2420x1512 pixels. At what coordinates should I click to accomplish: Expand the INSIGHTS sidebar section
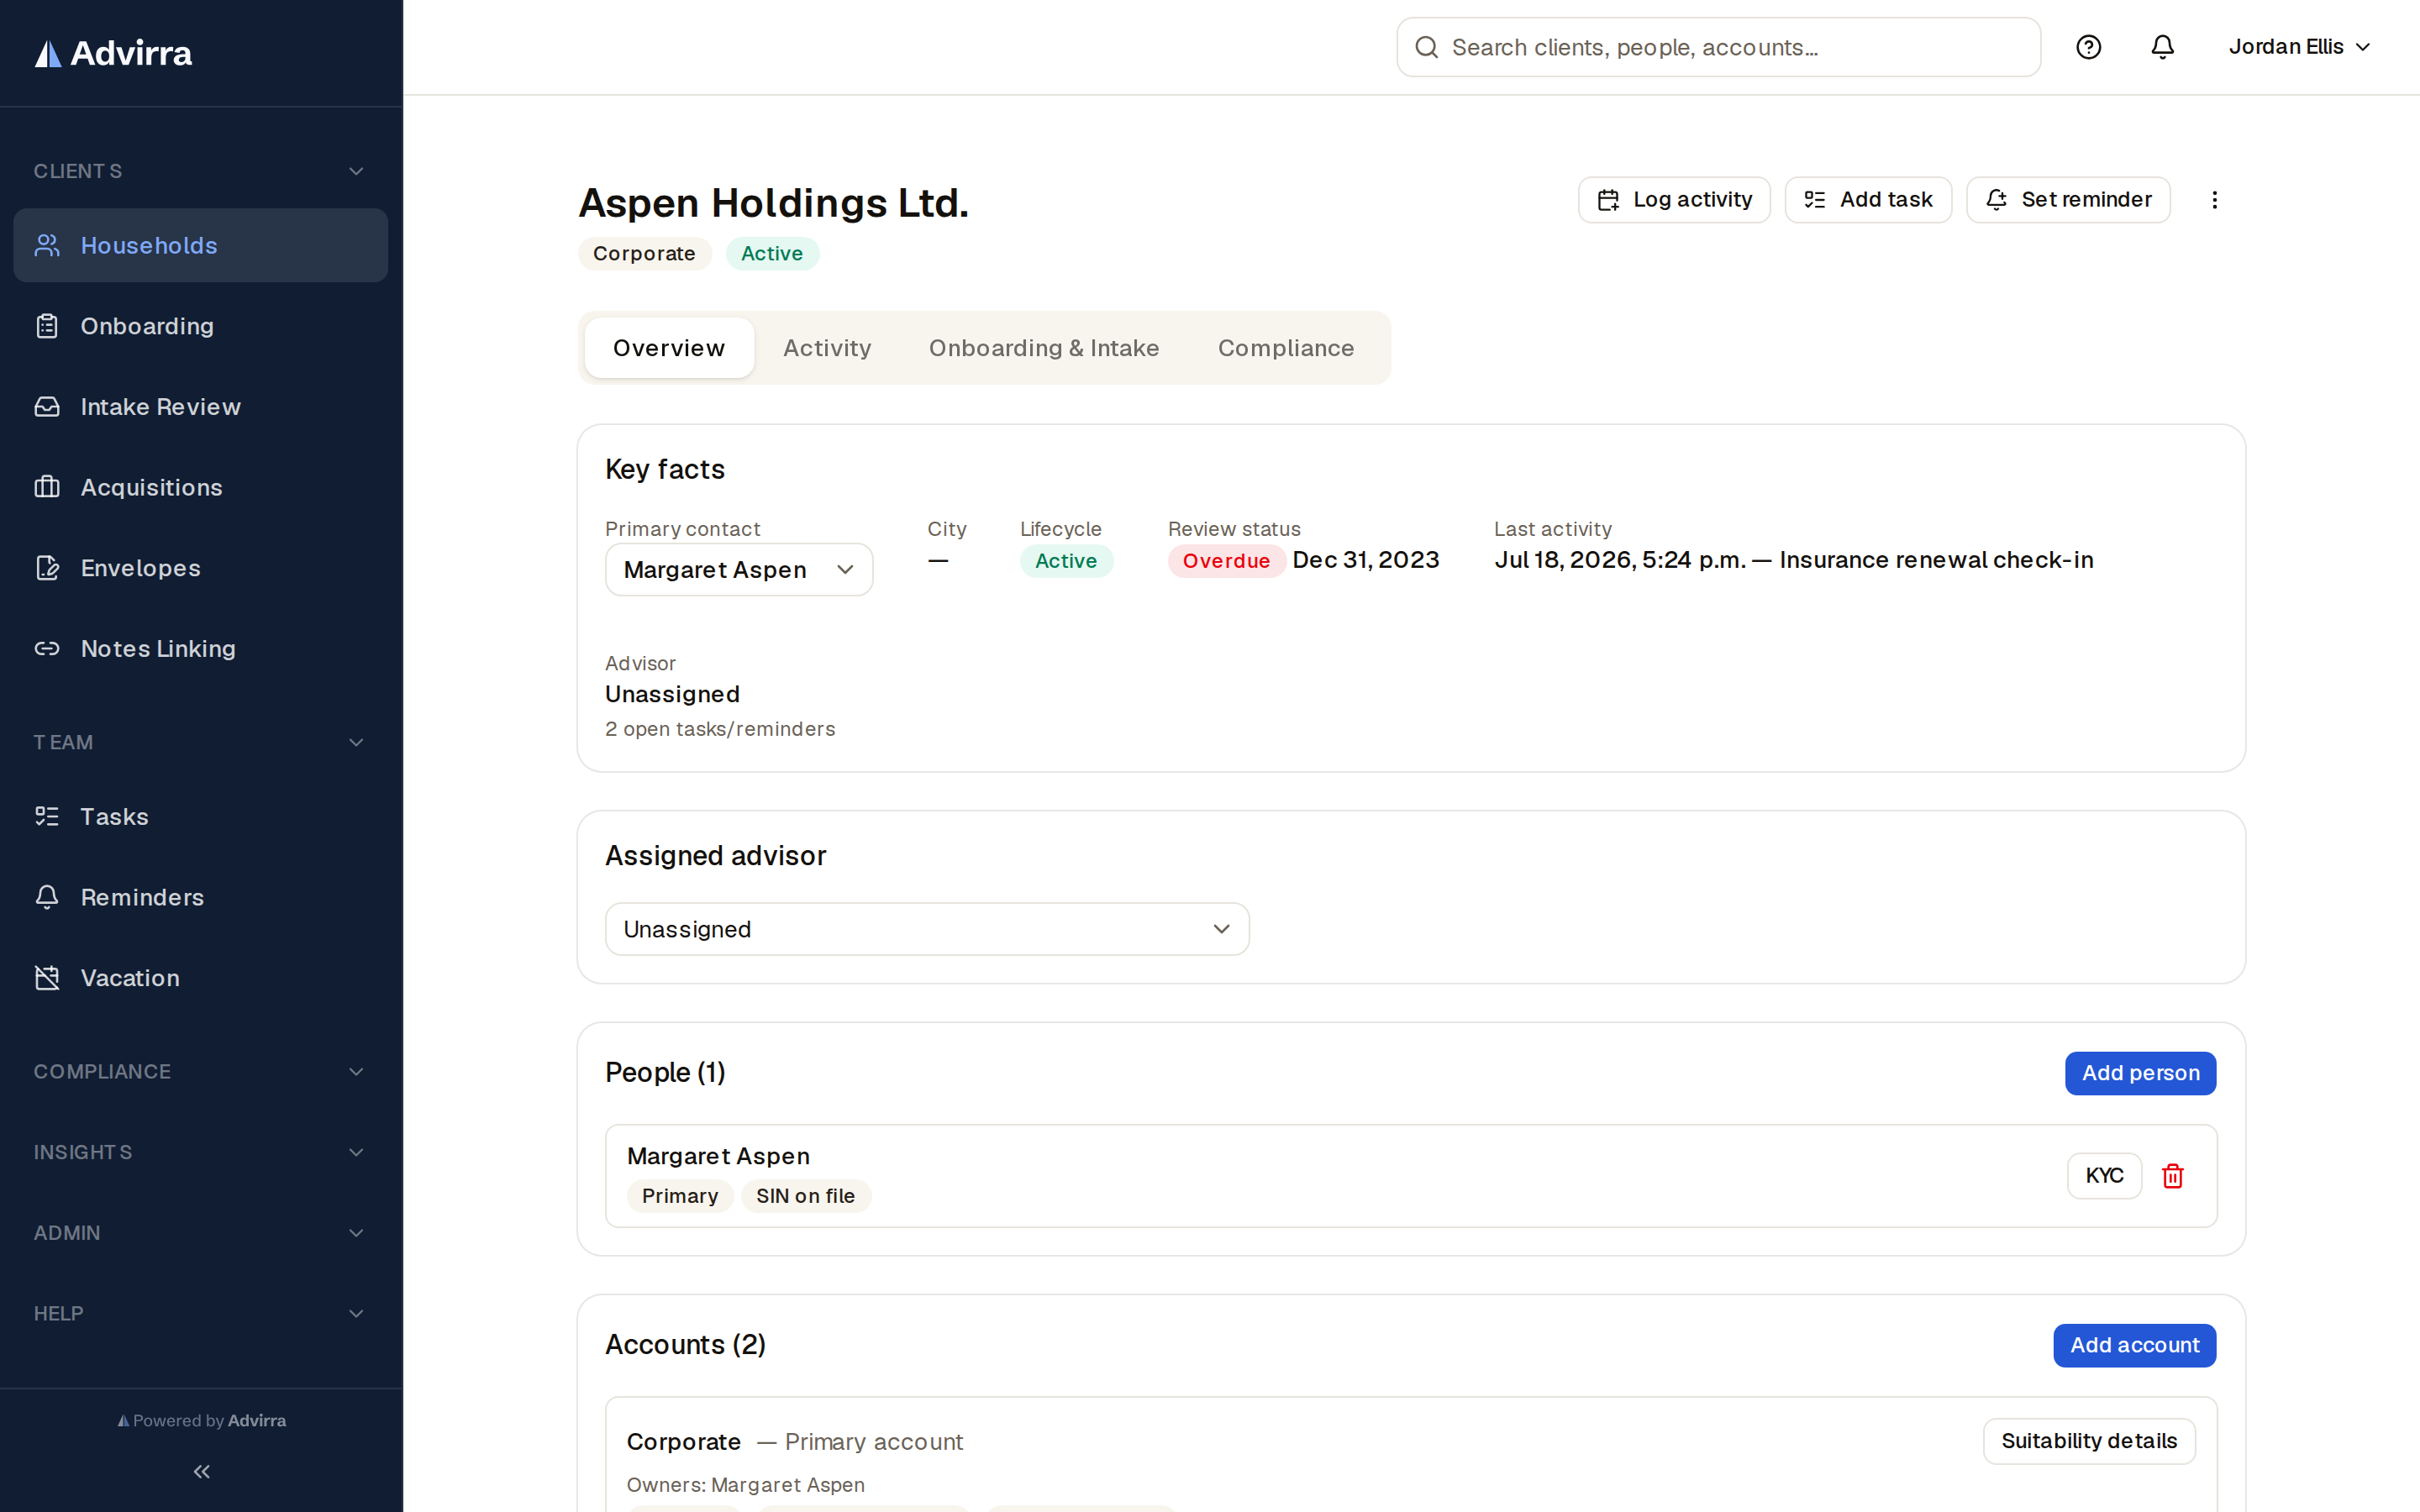pyautogui.click(x=201, y=1152)
